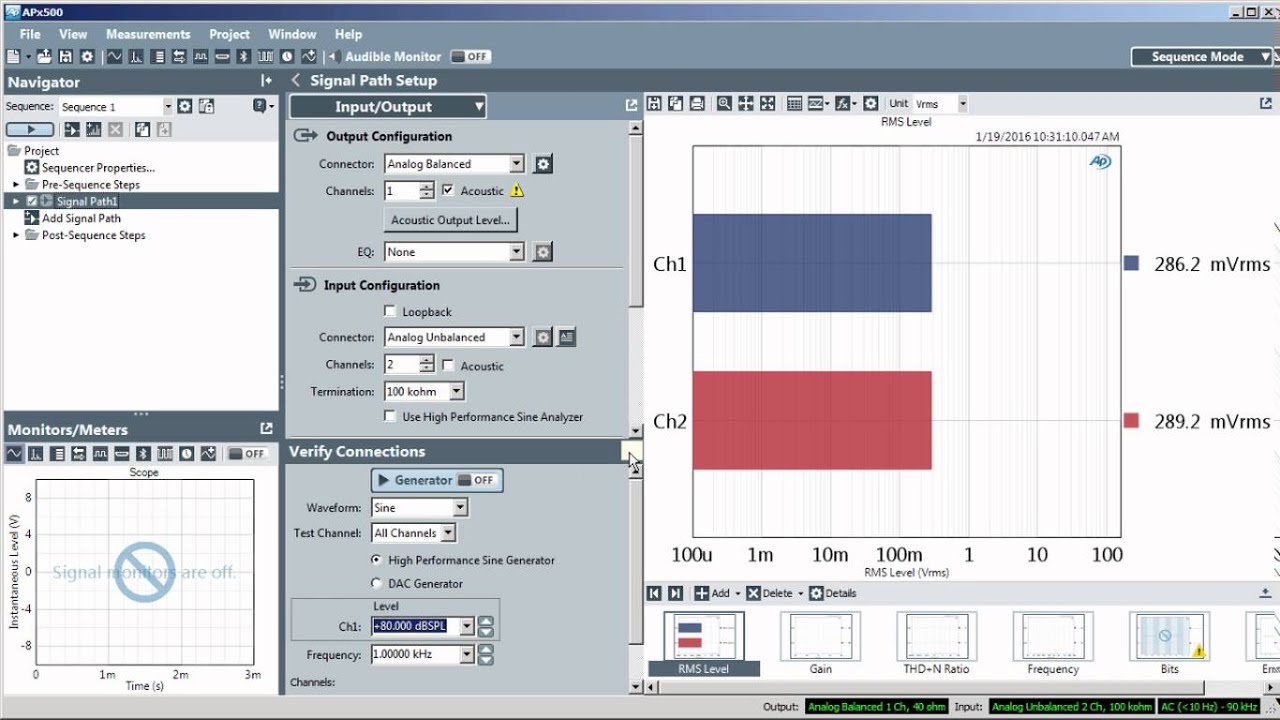Click the lock sequence icon beside the sequence gear

click(x=206, y=106)
